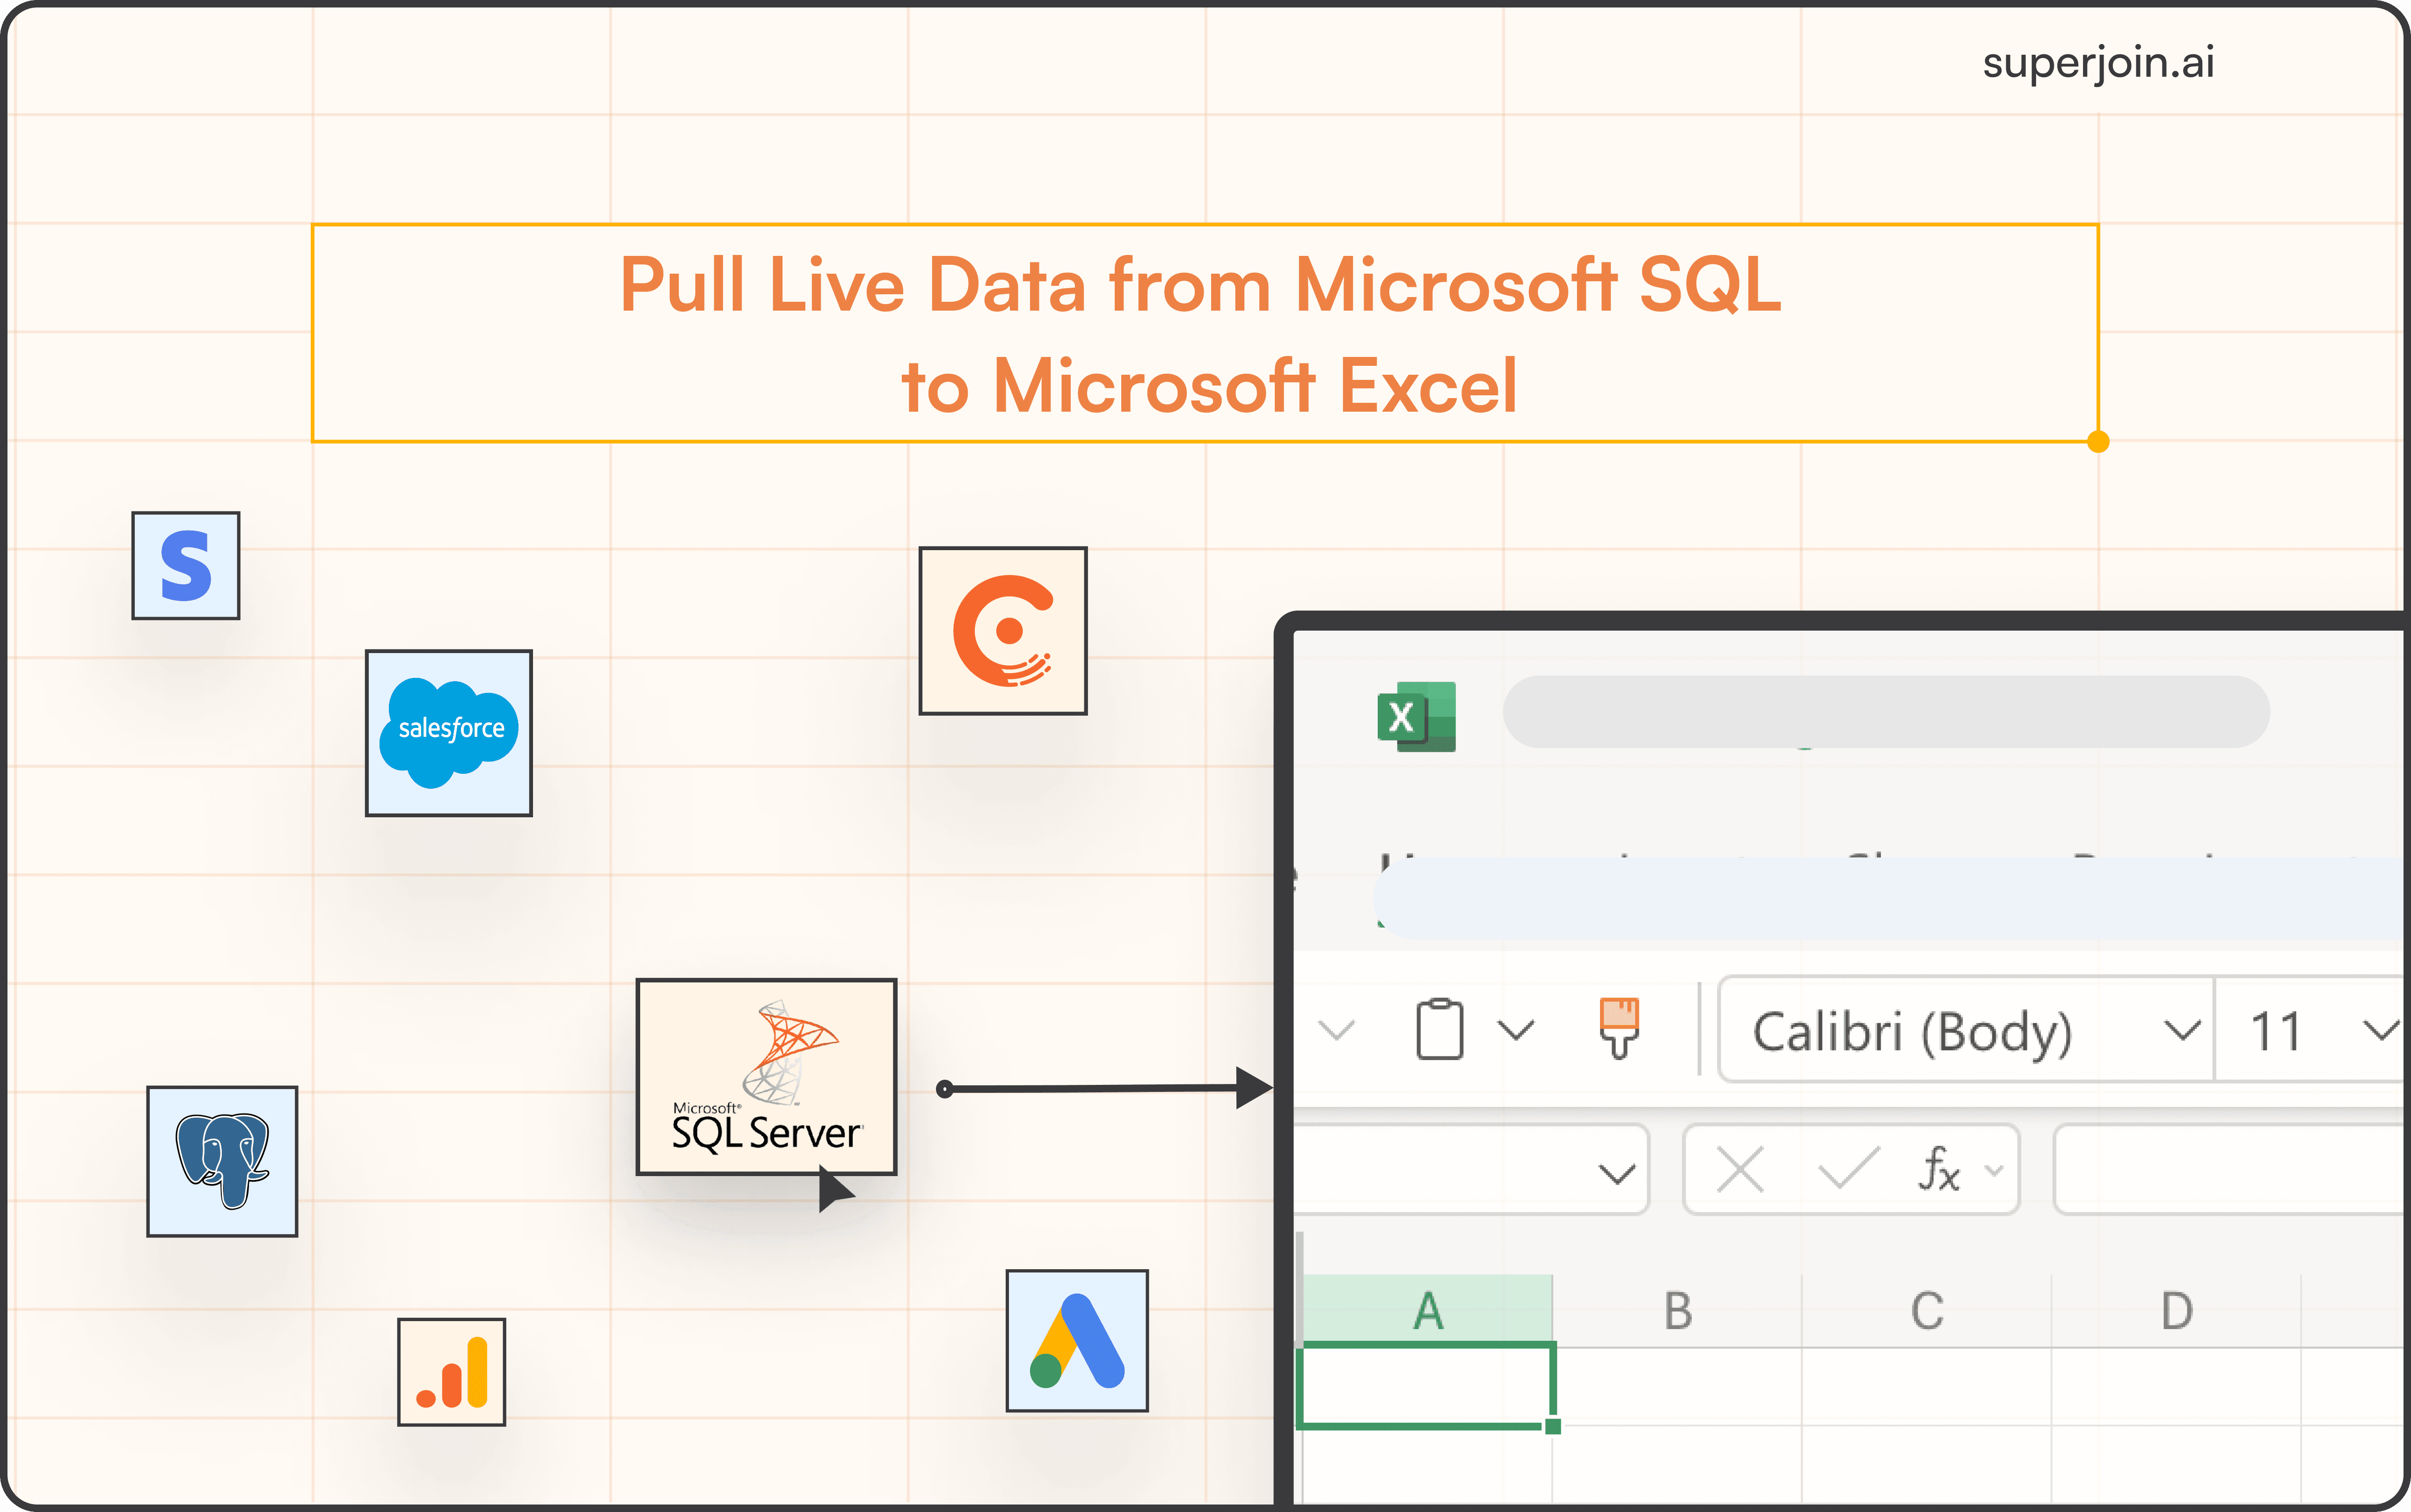2411x1512 pixels.
Task: Click the selected cell under column A
Action: coord(1427,1386)
